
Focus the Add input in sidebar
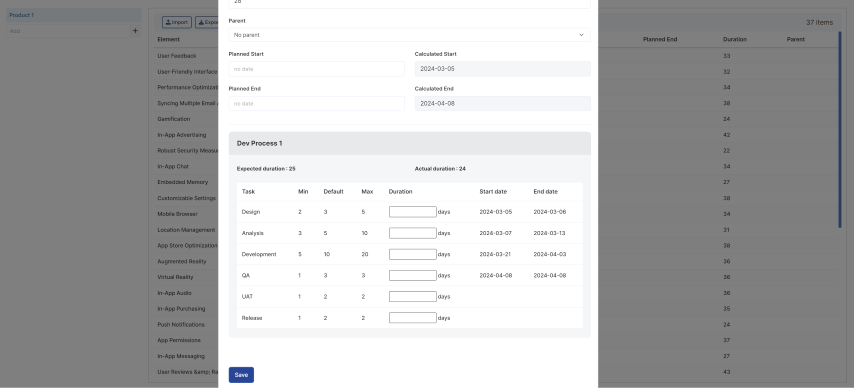(x=68, y=31)
